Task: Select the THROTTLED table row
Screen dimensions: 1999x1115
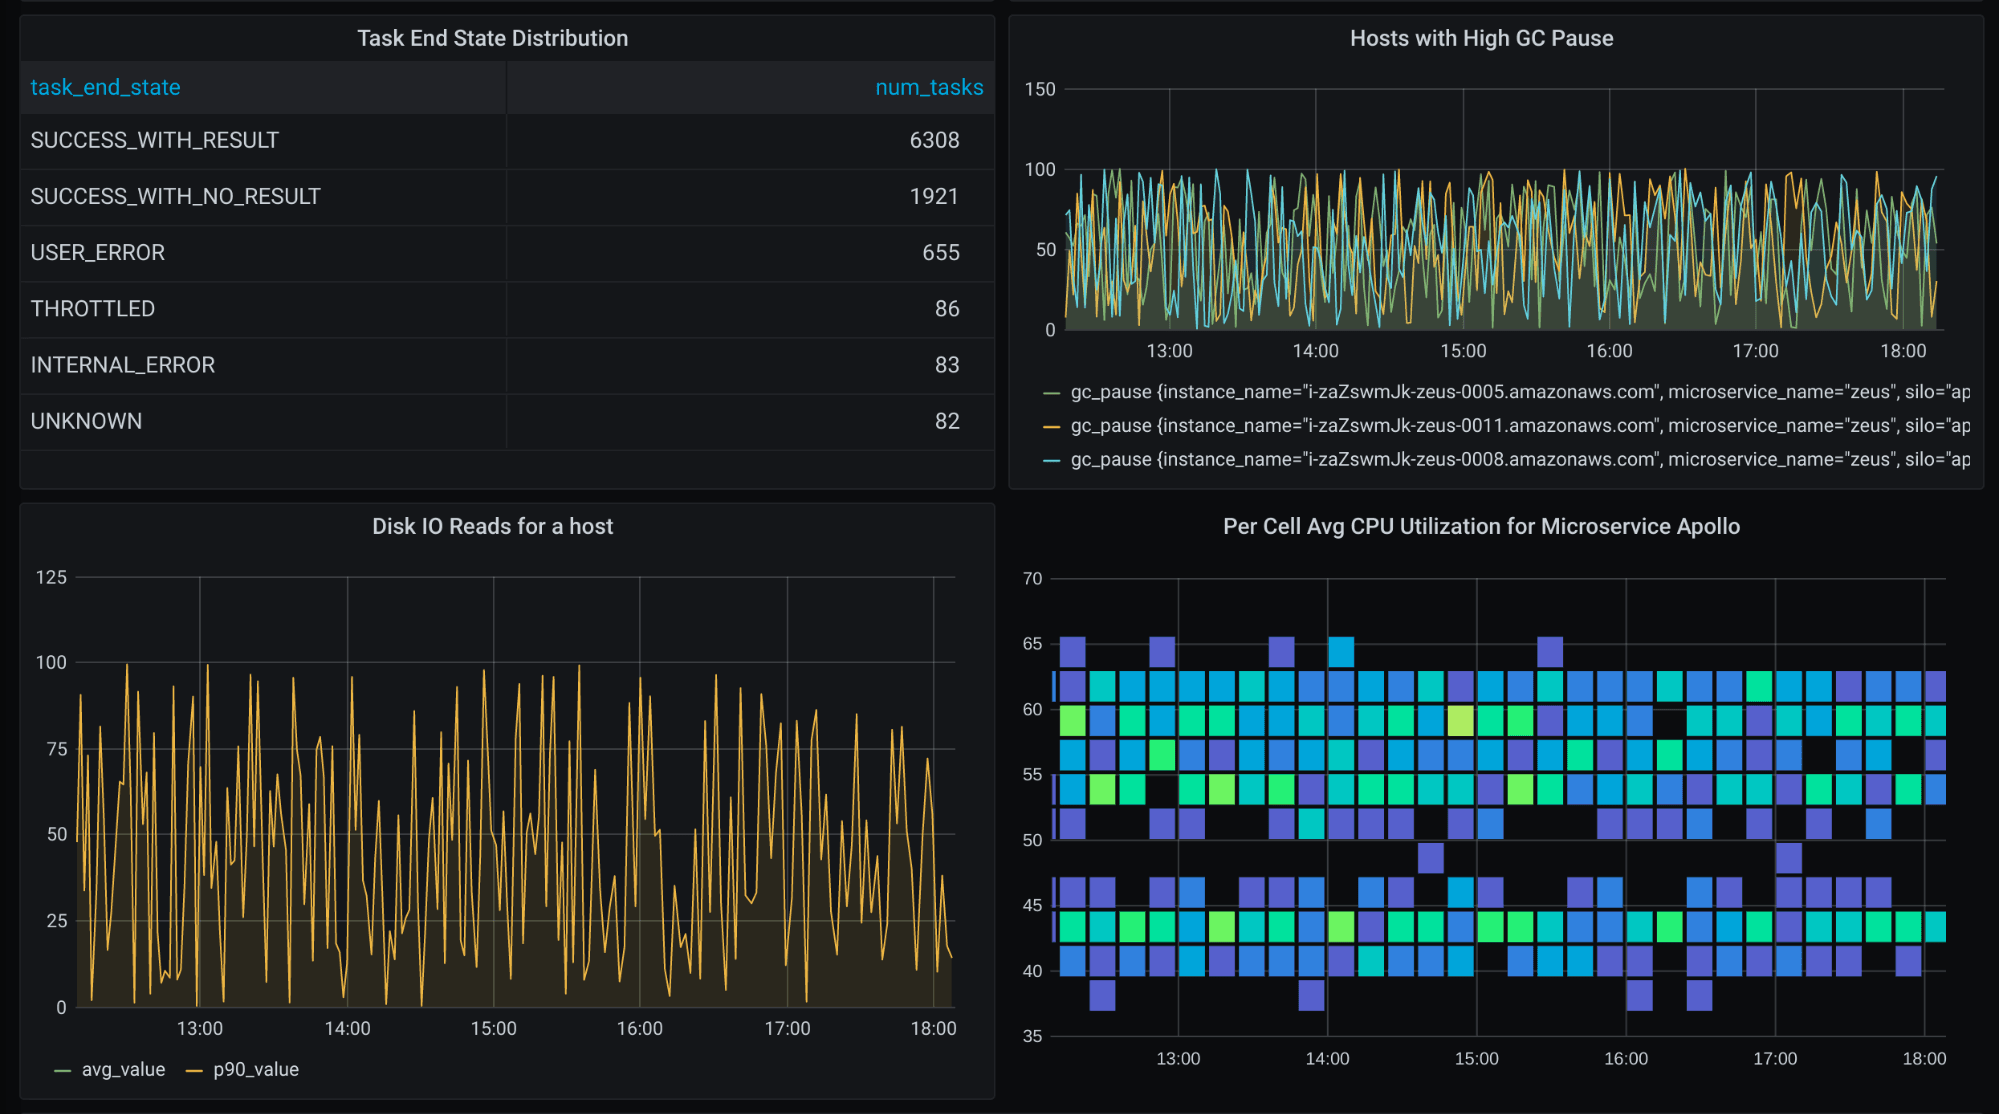Action: coord(92,309)
